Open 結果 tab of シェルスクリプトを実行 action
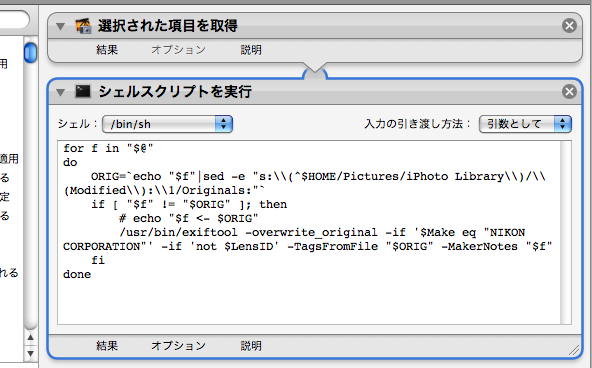Image resolution: width=592 pixels, height=368 pixels. 107,346
